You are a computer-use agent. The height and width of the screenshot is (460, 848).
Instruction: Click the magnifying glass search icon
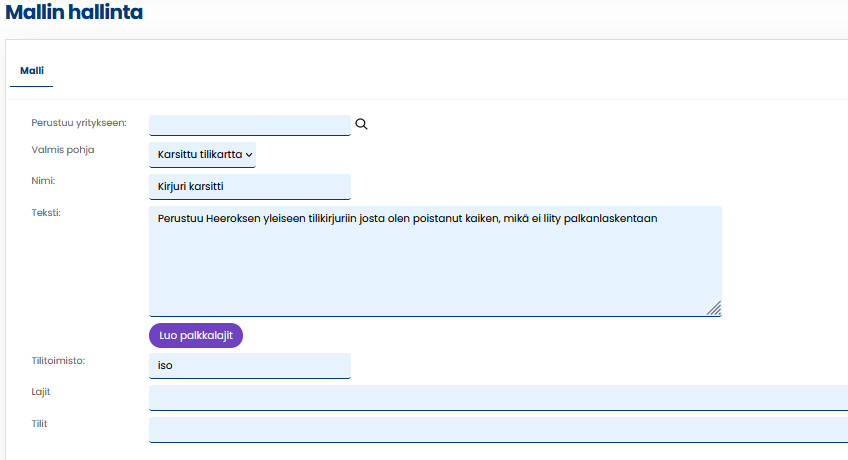362,124
